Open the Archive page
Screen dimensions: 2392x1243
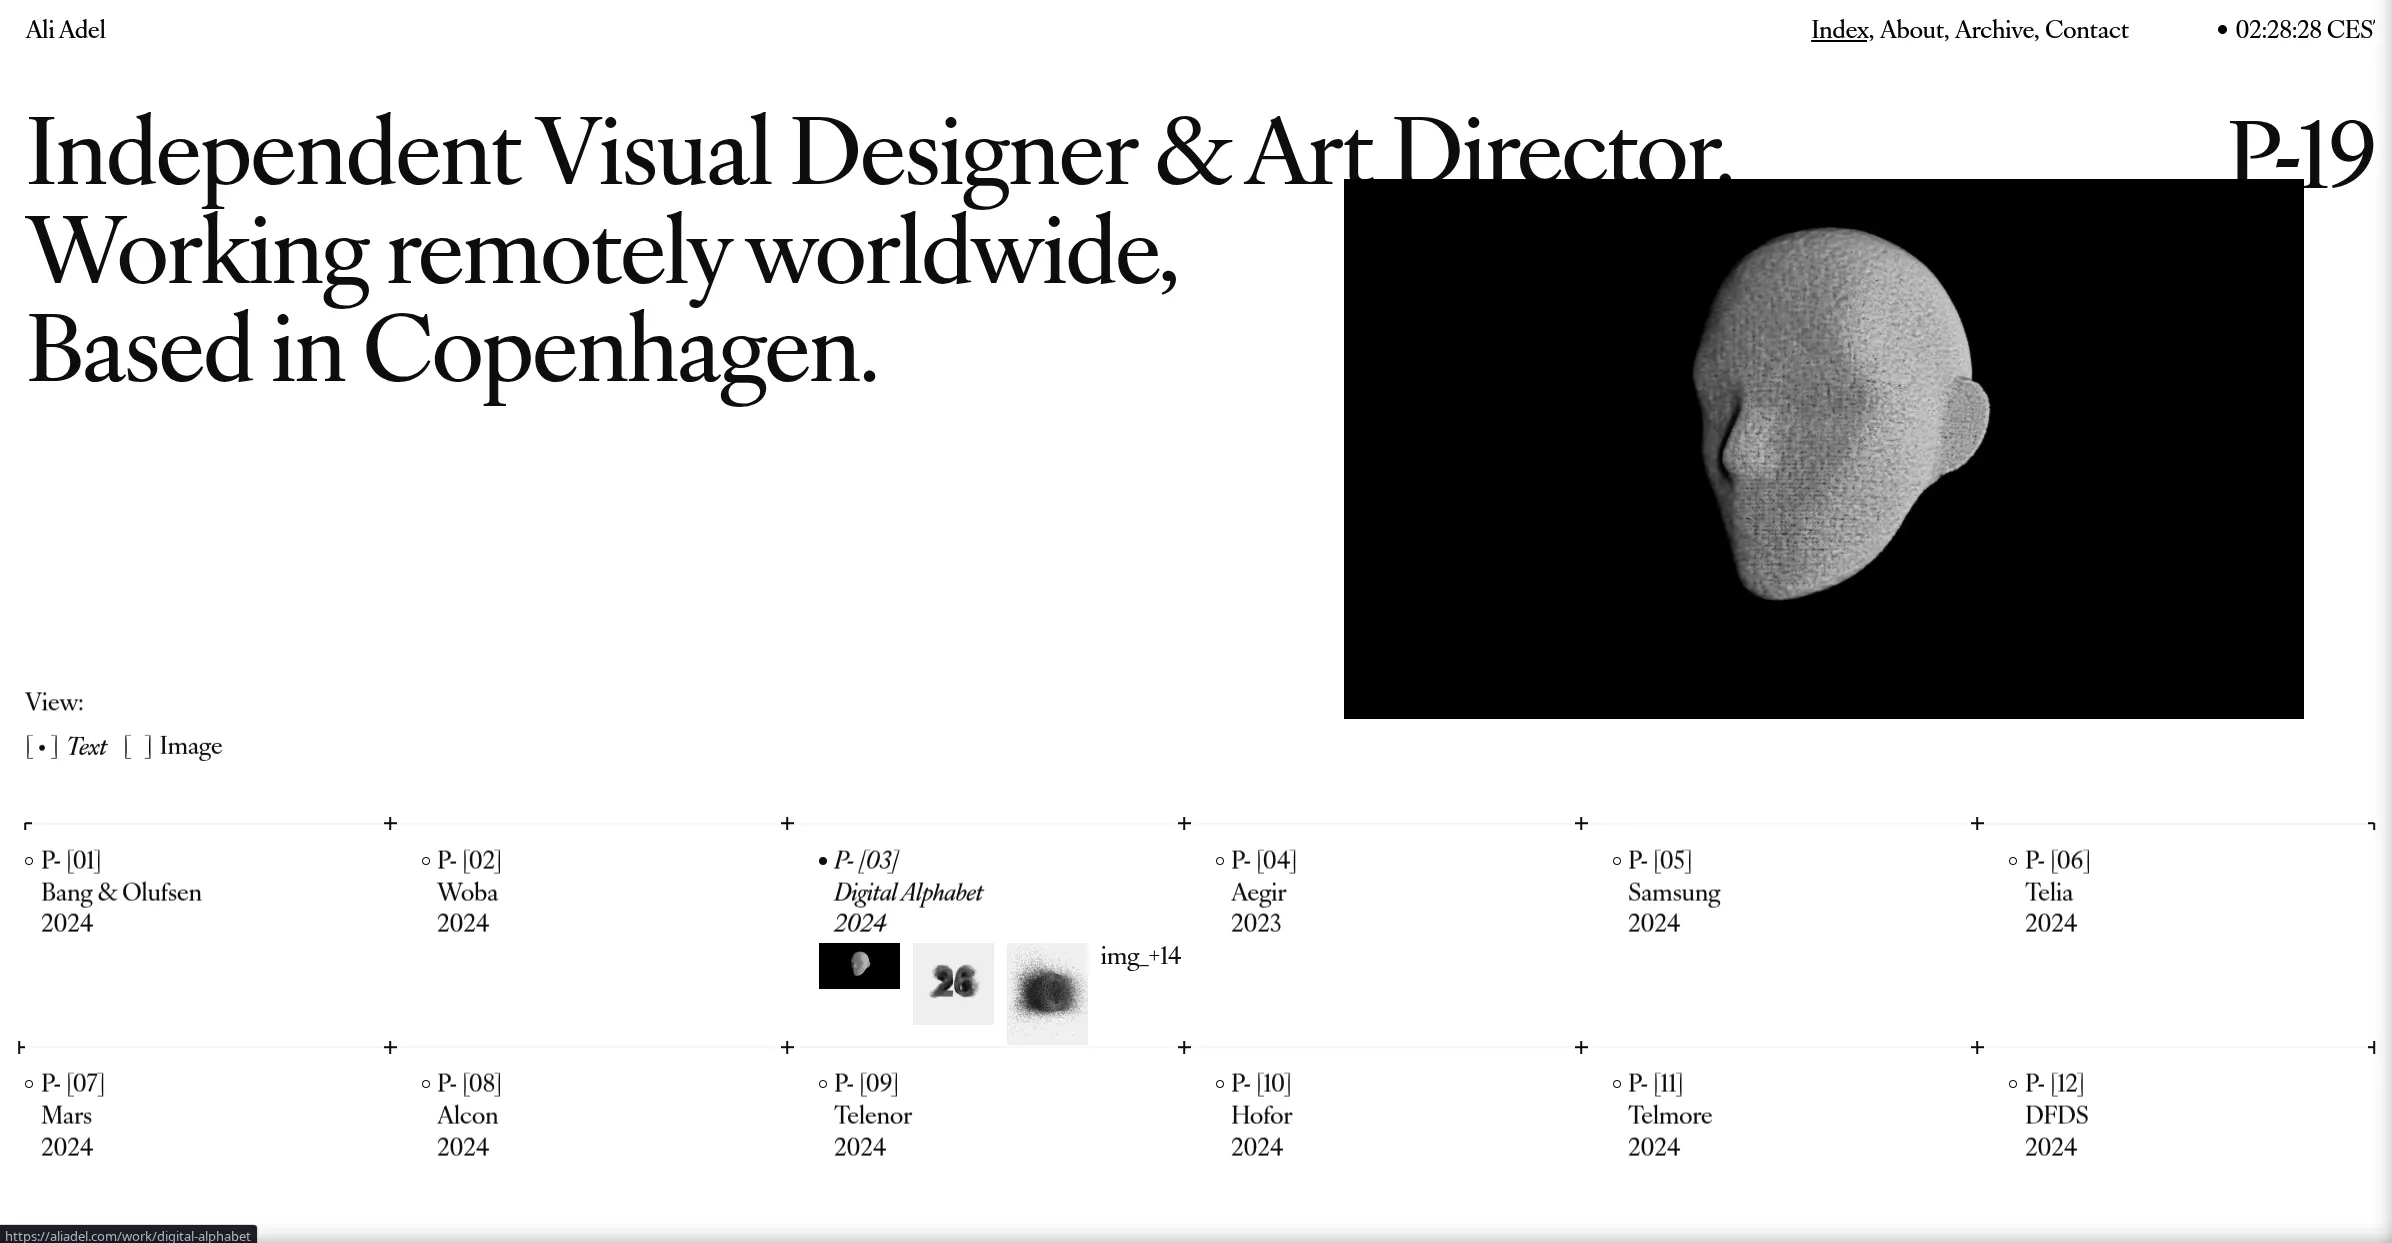(1995, 30)
